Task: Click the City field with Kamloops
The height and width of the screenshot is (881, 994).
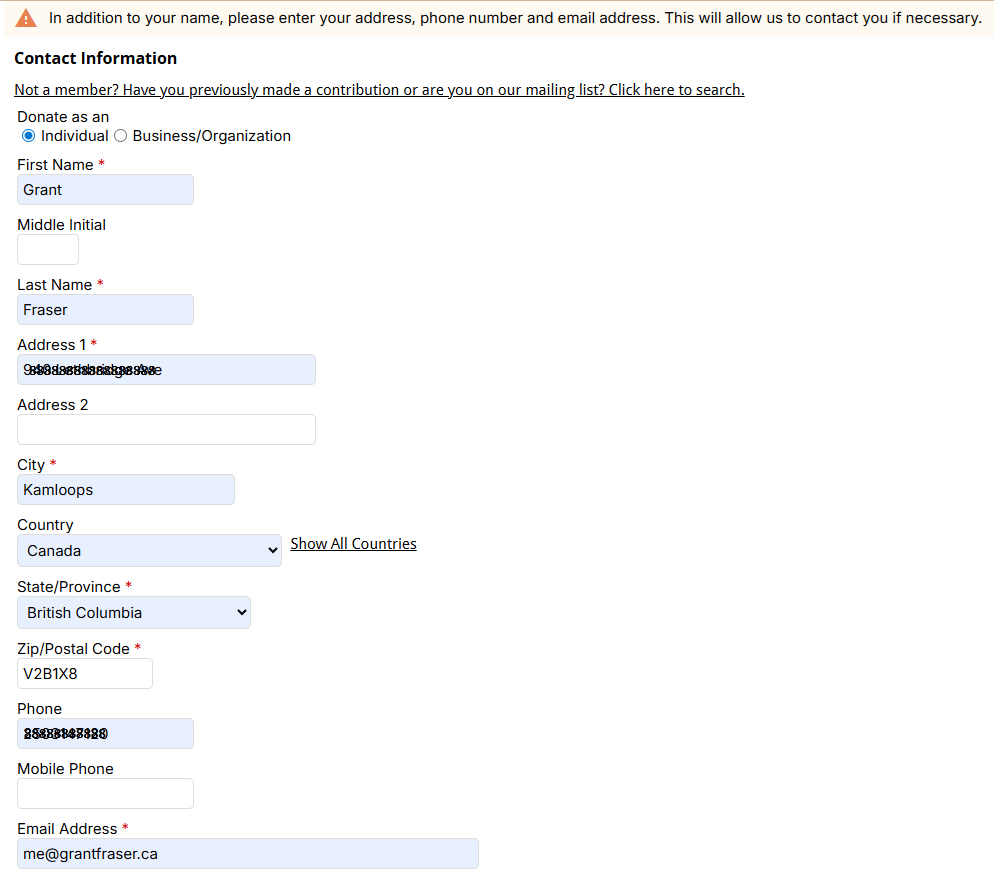Action: [125, 490]
